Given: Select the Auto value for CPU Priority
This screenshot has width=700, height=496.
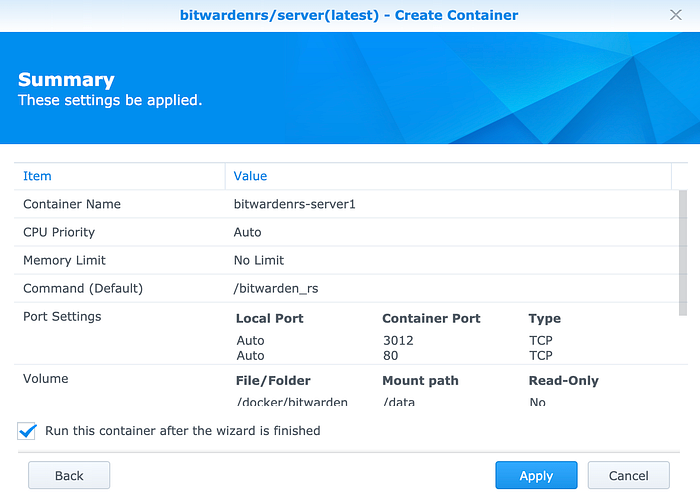Looking at the screenshot, I should (247, 232).
